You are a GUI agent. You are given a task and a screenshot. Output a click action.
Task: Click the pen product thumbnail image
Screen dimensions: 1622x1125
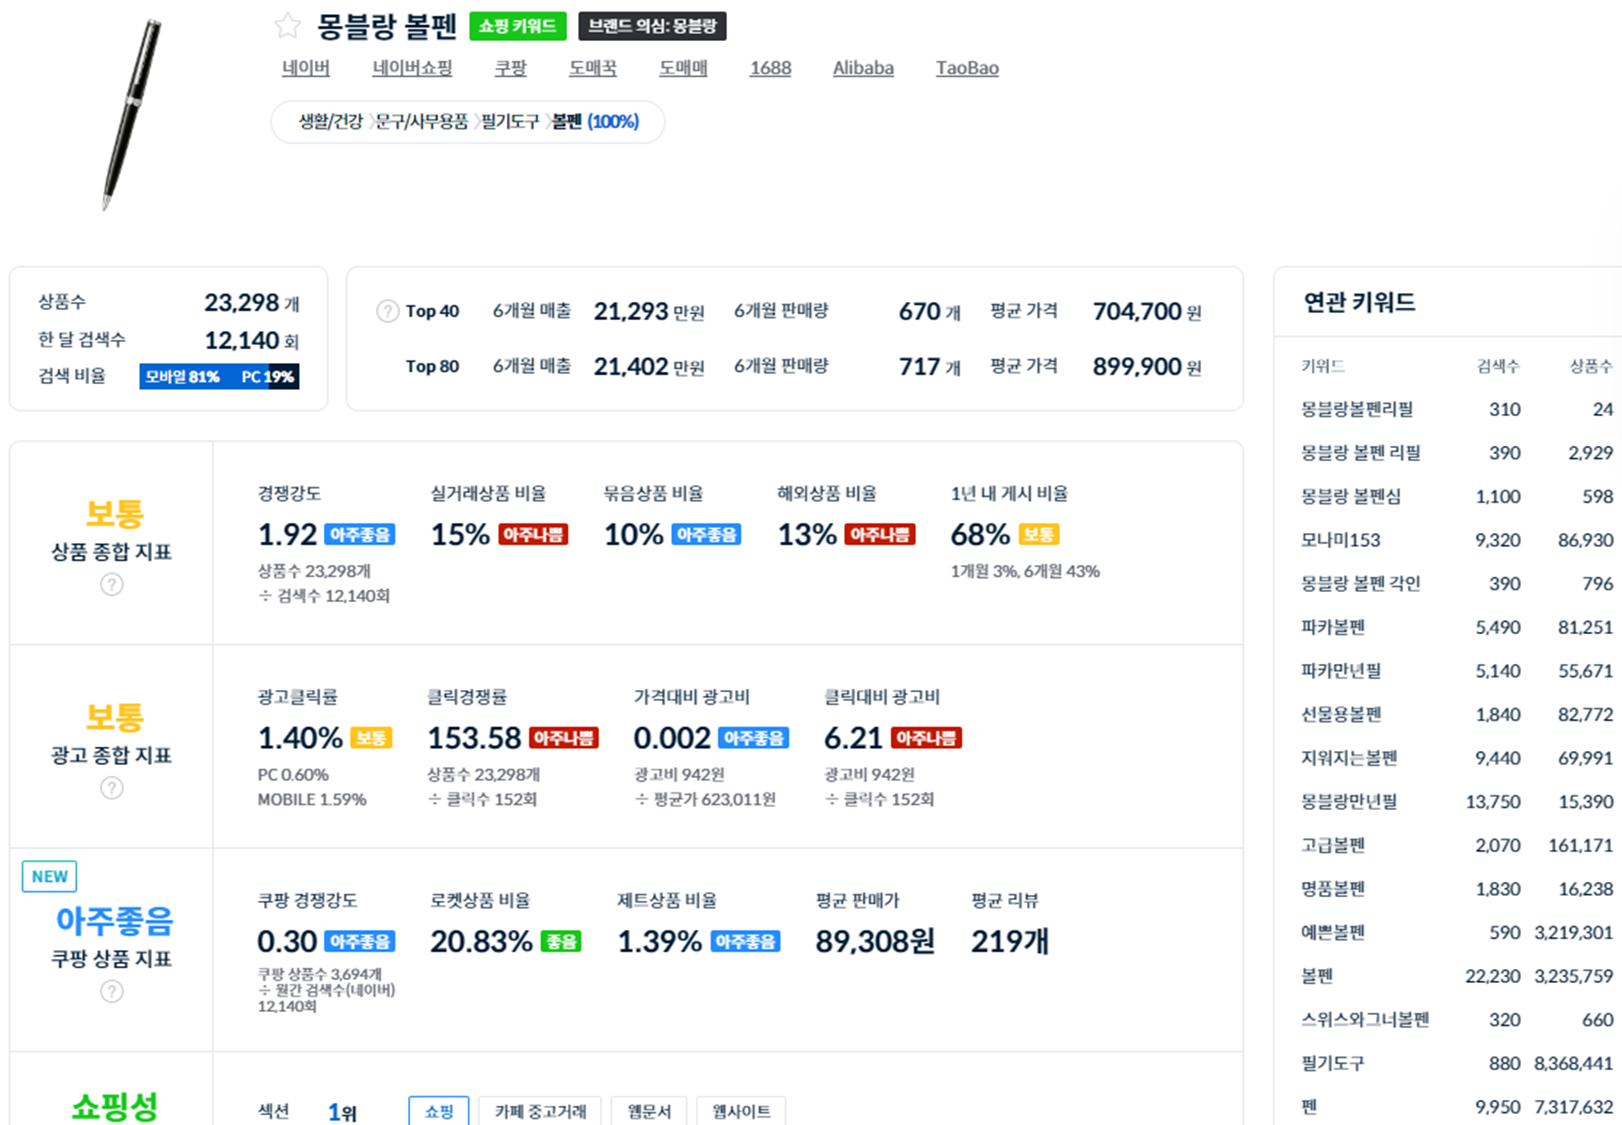coord(132,114)
